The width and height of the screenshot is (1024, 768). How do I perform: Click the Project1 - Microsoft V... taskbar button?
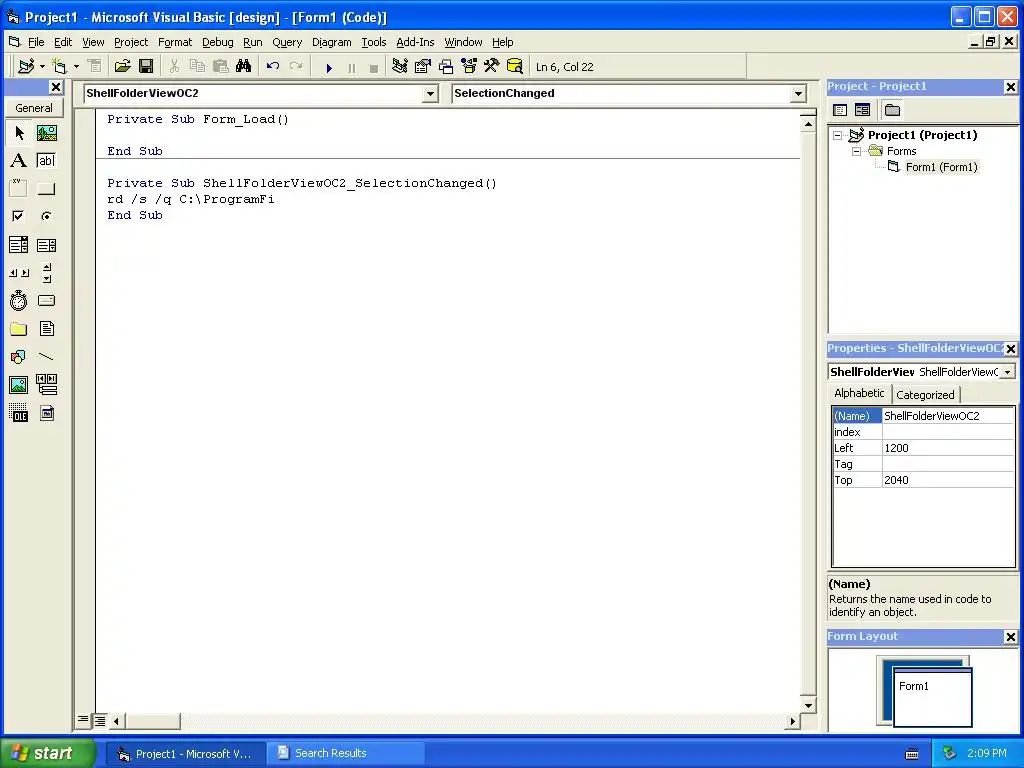click(186, 753)
